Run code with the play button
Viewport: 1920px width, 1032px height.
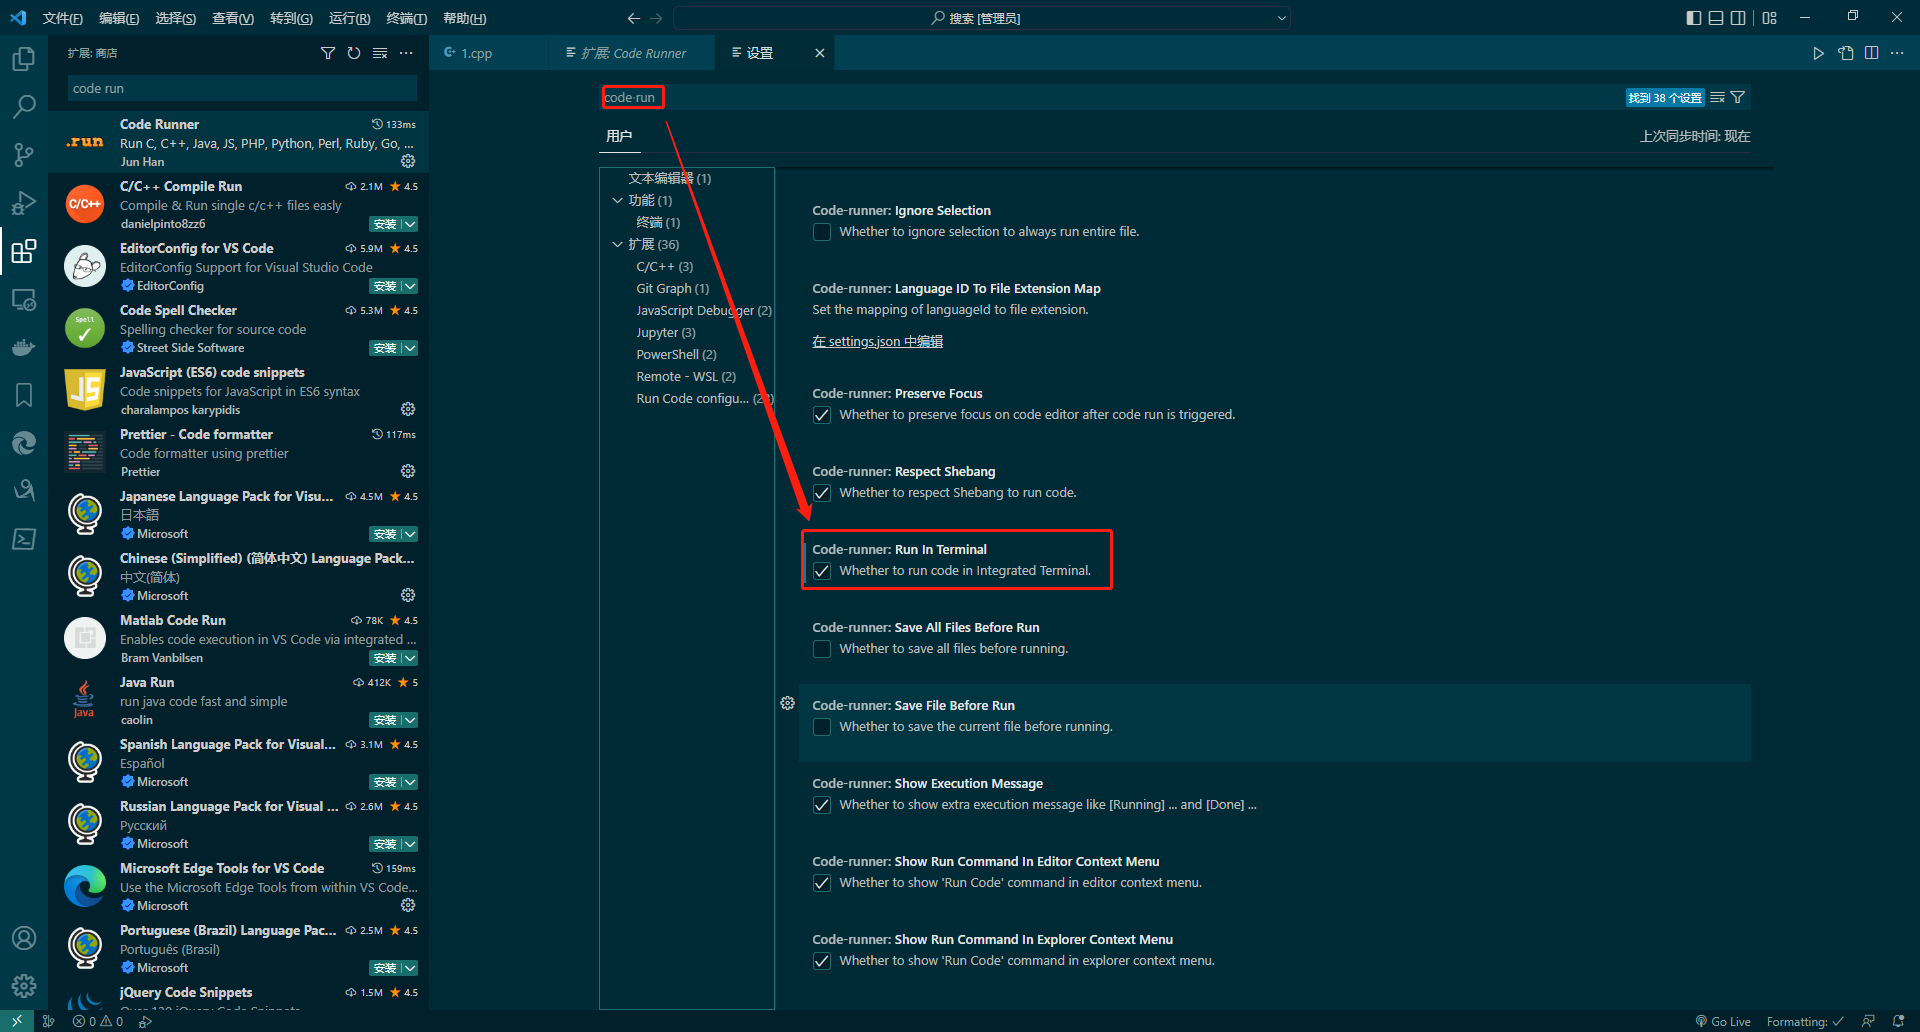coord(1819,53)
